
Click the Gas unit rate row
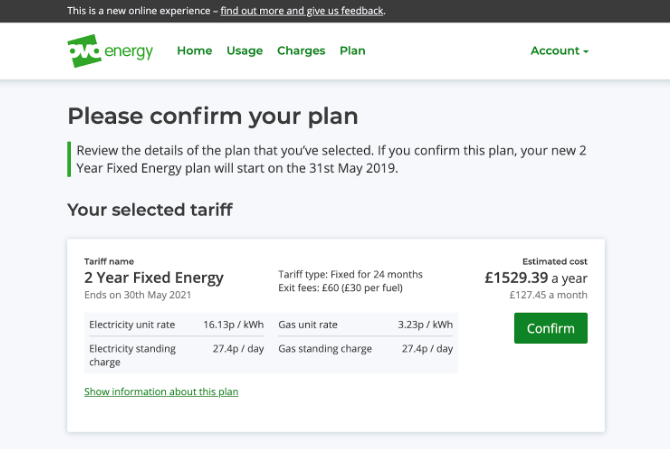coord(365,325)
